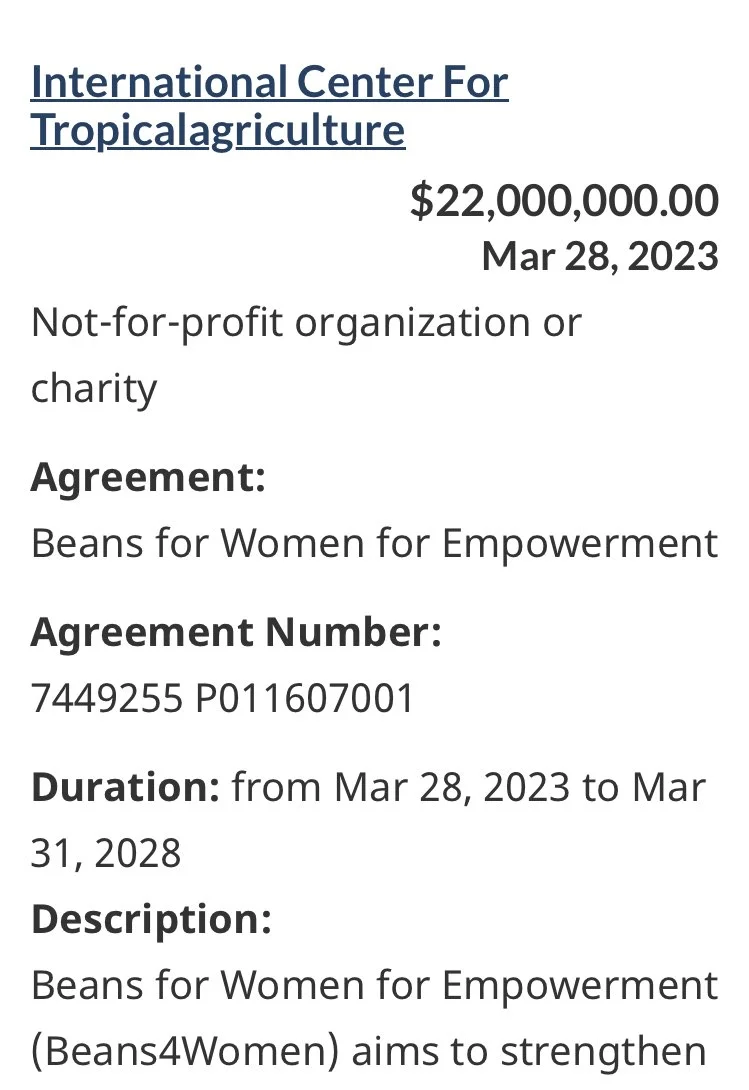The height and width of the screenshot is (1090, 749).
Task: Click the Agreement Number: label
Action: coord(236,633)
